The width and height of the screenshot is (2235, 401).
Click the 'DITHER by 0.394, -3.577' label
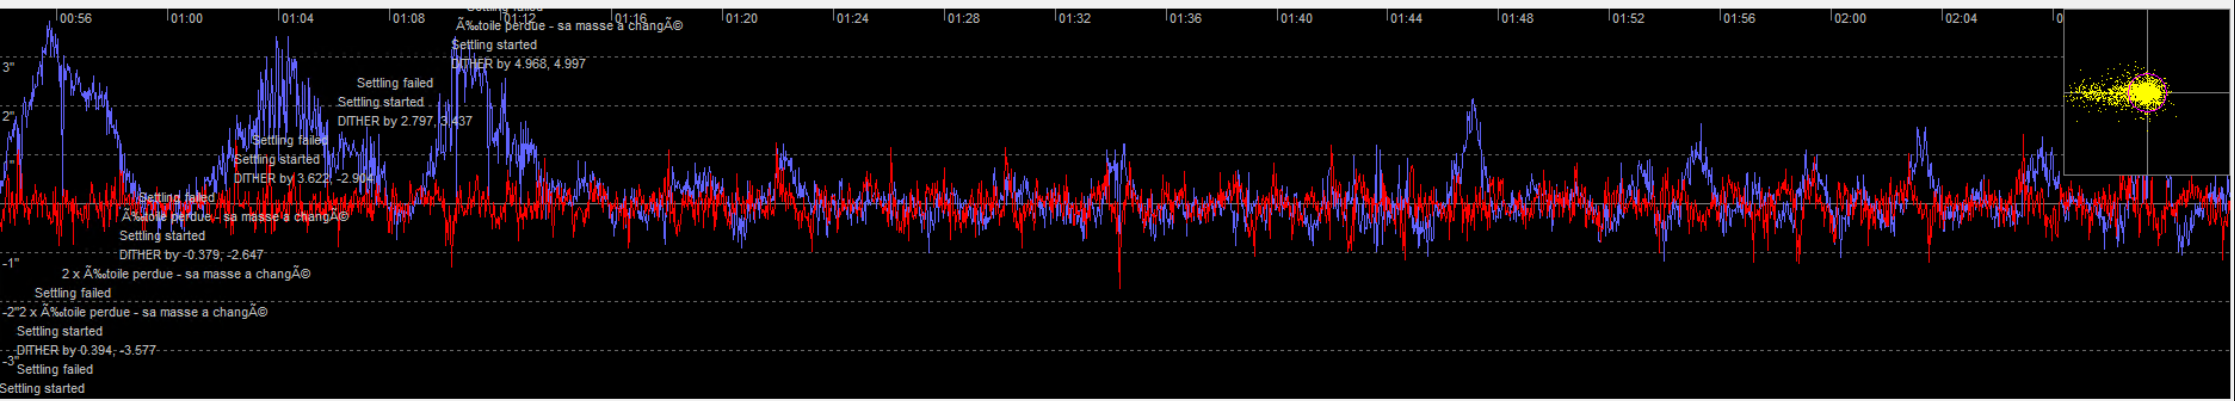pyautogui.click(x=86, y=350)
